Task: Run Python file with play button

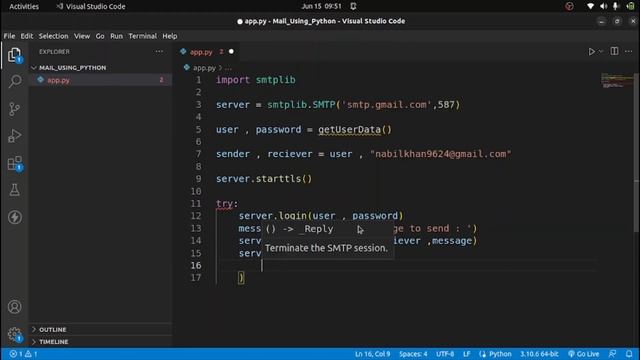Action: click(591, 51)
